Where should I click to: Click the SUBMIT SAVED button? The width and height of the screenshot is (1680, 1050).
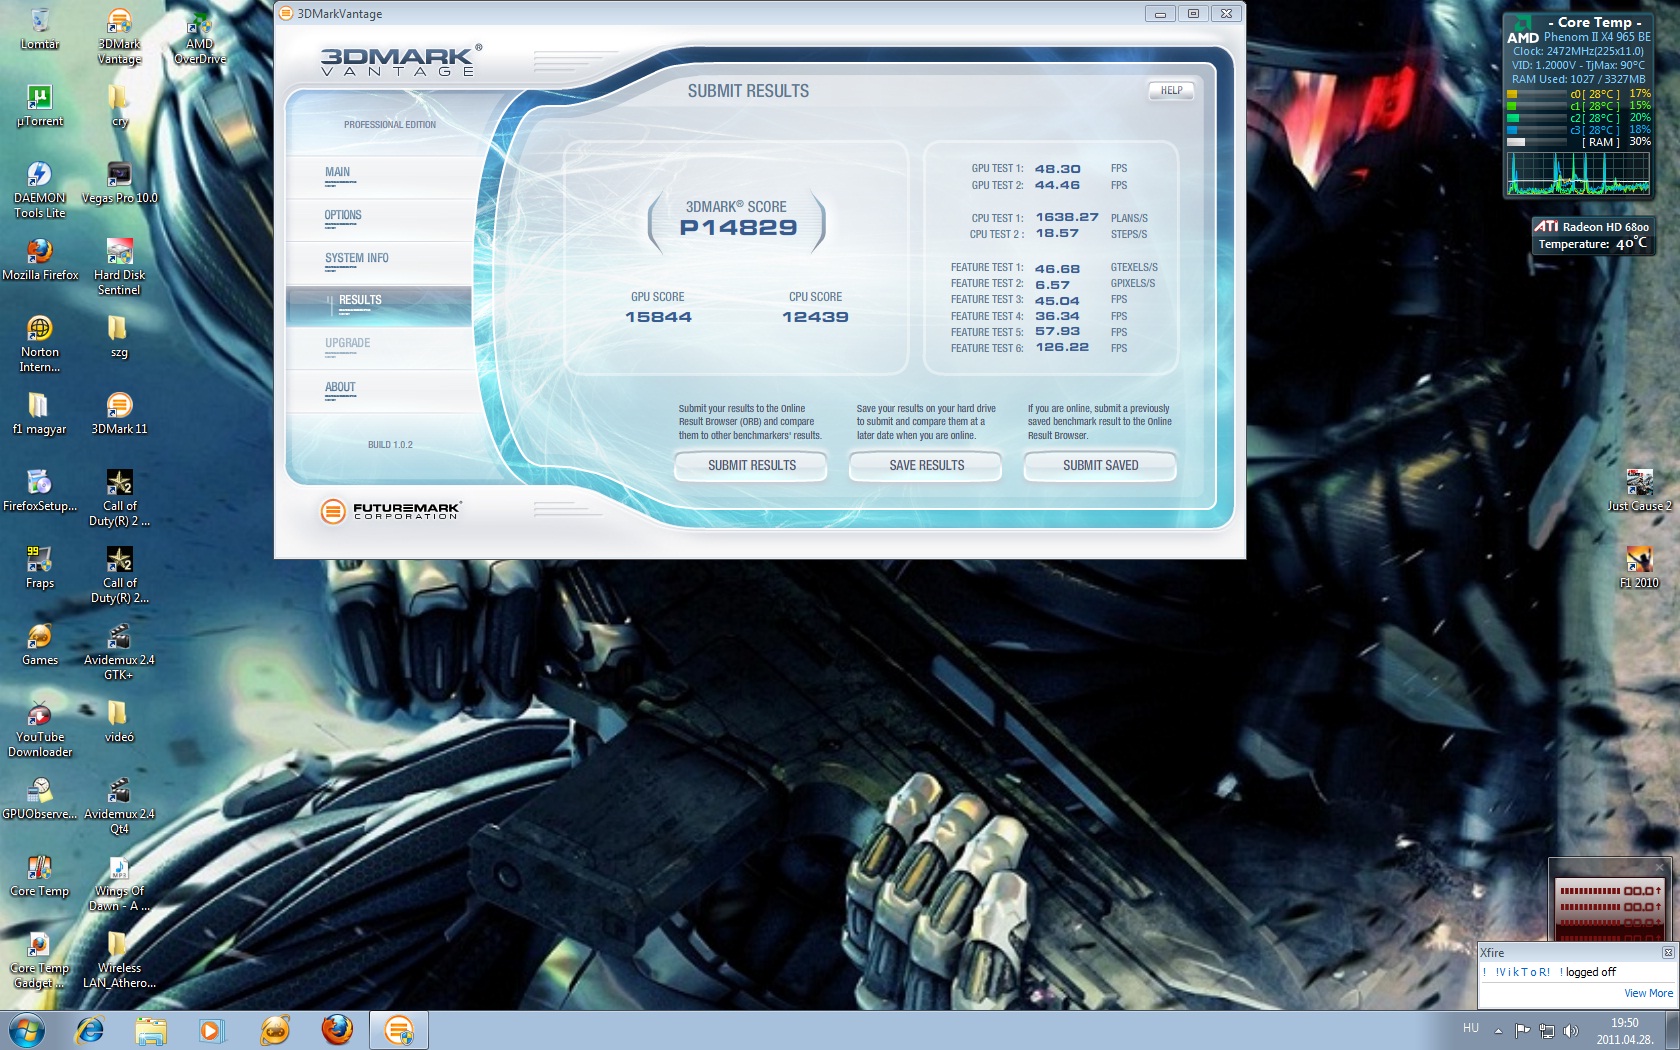pyautogui.click(x=1100, y=466)
